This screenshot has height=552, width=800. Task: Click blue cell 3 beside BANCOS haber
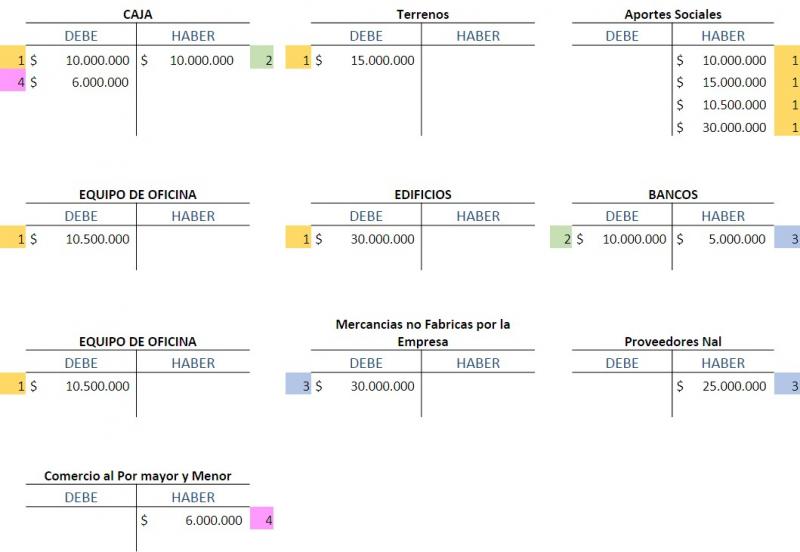[x=787, y=239]
